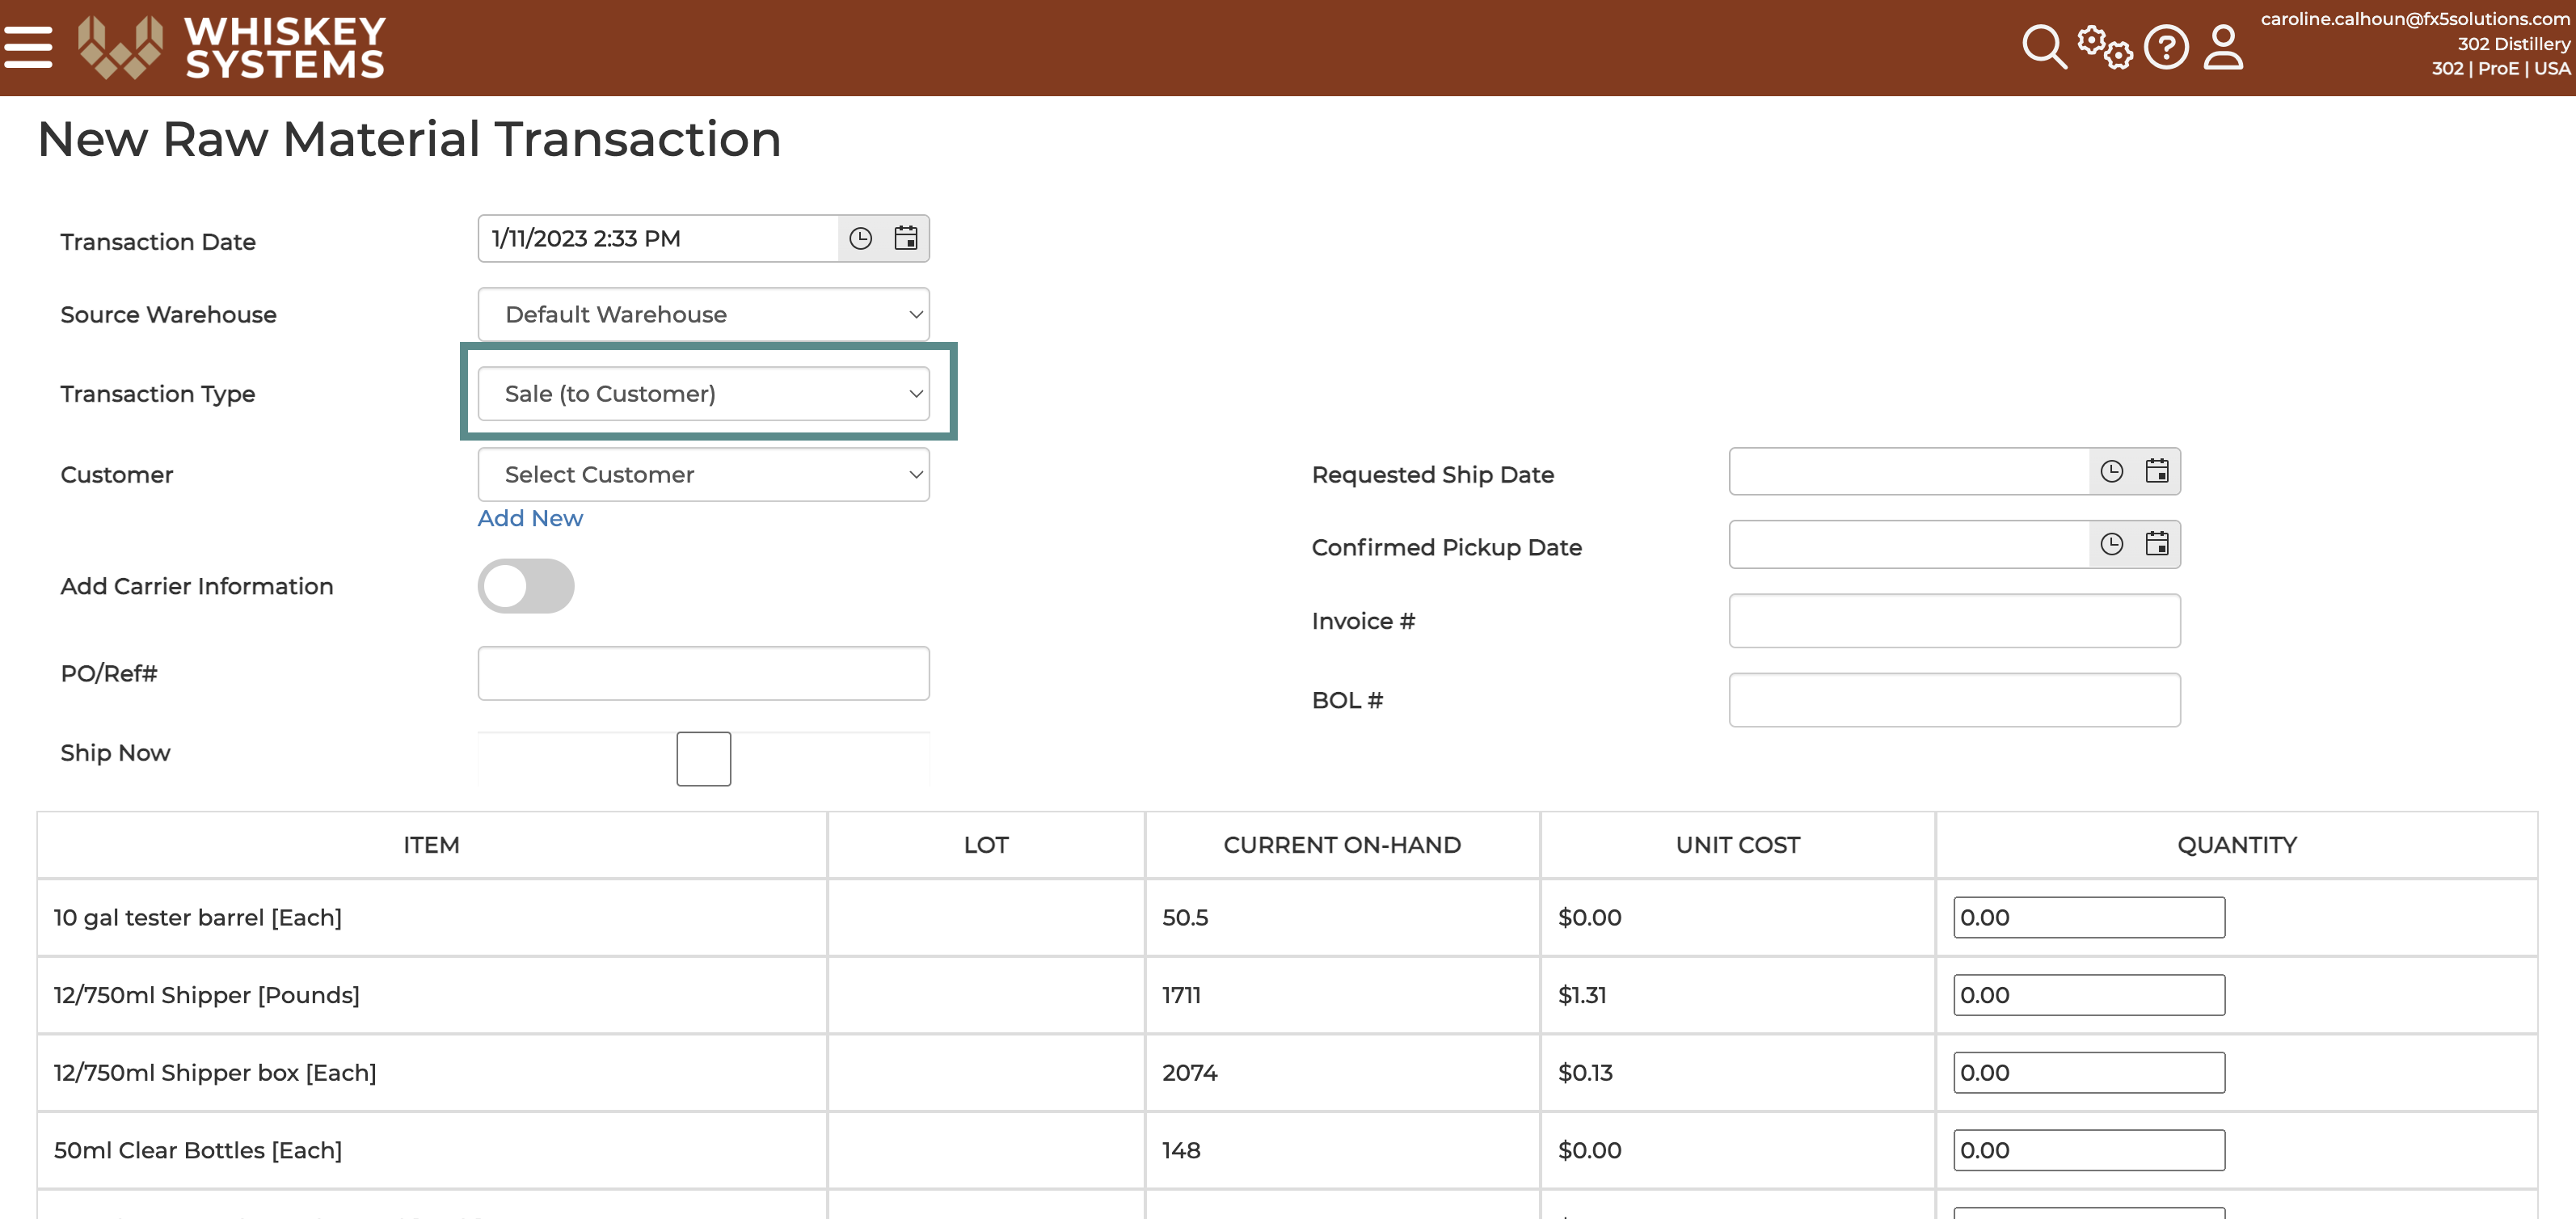
Task: Open time picker for Confirmed Pickup Date
Action: point(2111,544)
